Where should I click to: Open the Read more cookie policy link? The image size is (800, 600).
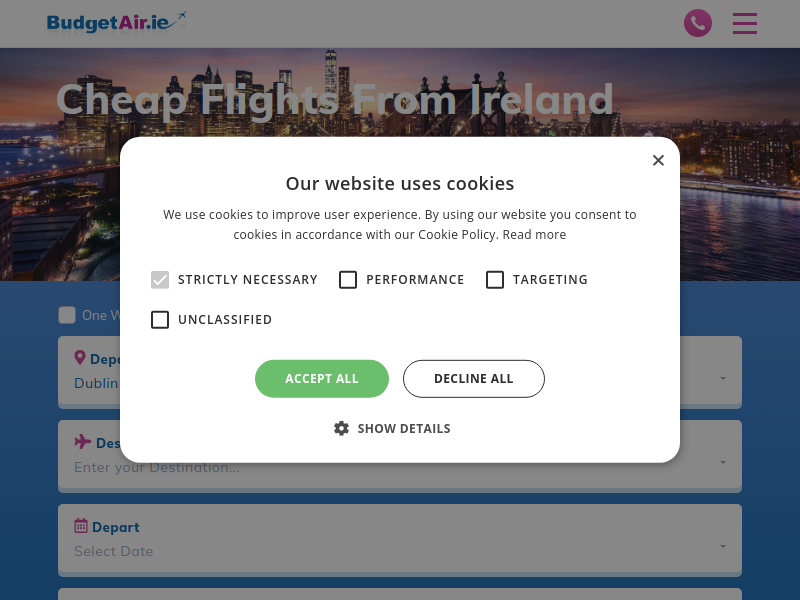534,235
